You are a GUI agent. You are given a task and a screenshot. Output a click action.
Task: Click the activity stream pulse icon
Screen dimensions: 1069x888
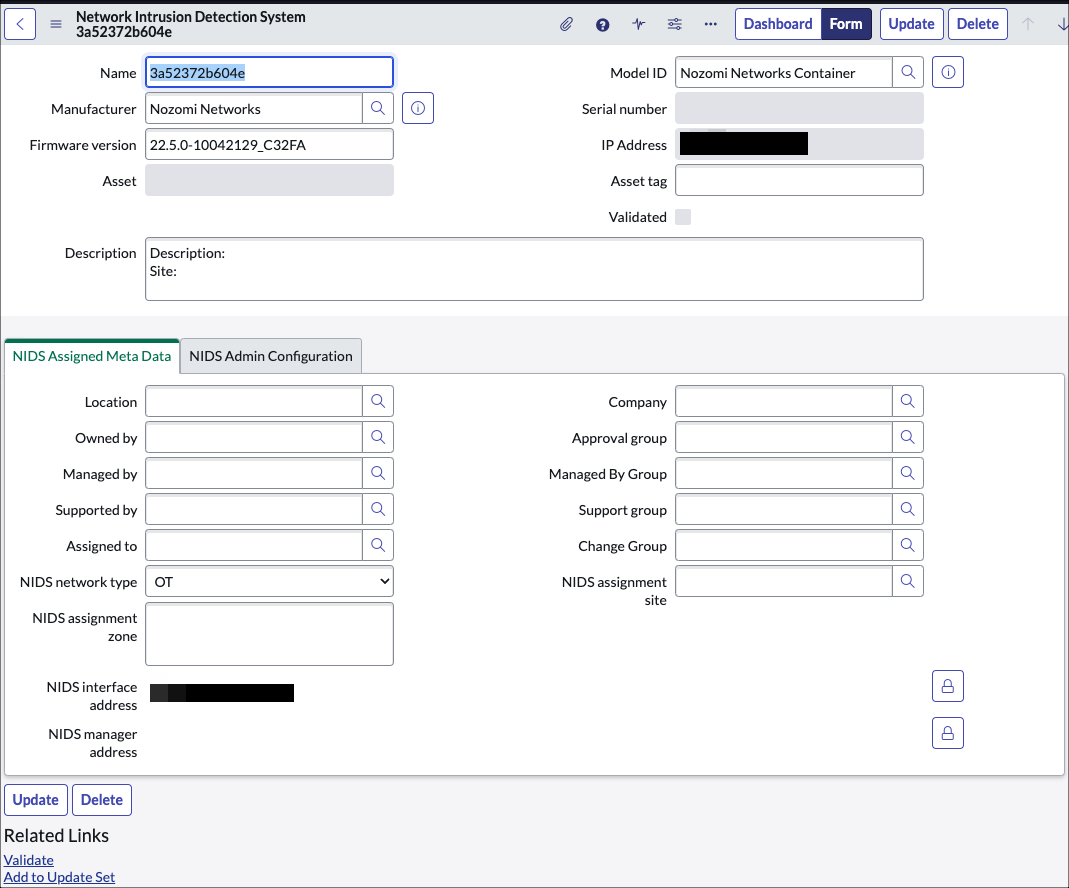coord(639,25)
